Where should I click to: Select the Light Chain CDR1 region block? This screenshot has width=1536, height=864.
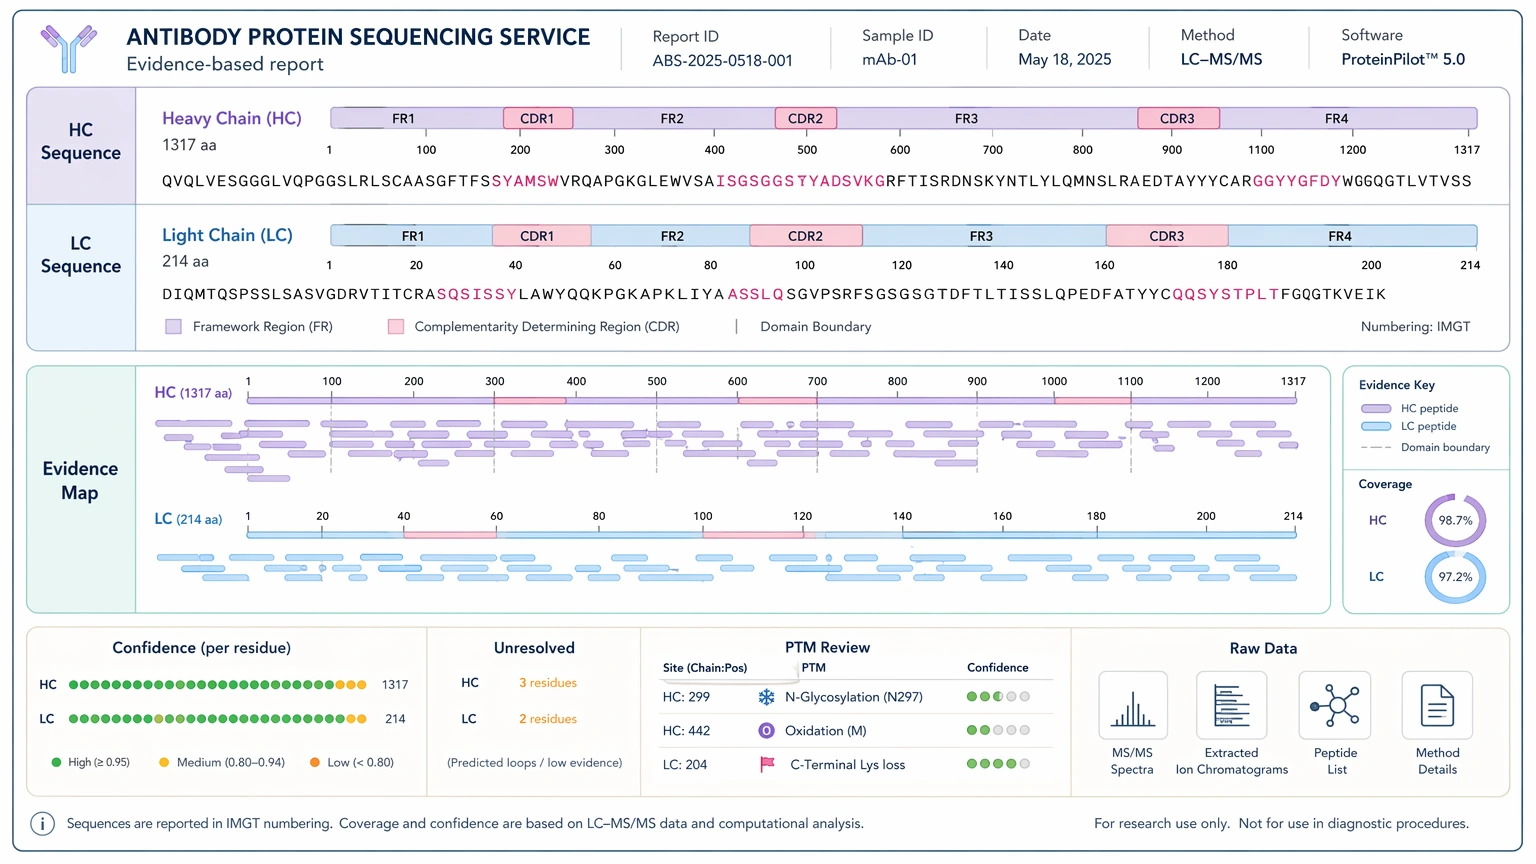tap(541, 236)
